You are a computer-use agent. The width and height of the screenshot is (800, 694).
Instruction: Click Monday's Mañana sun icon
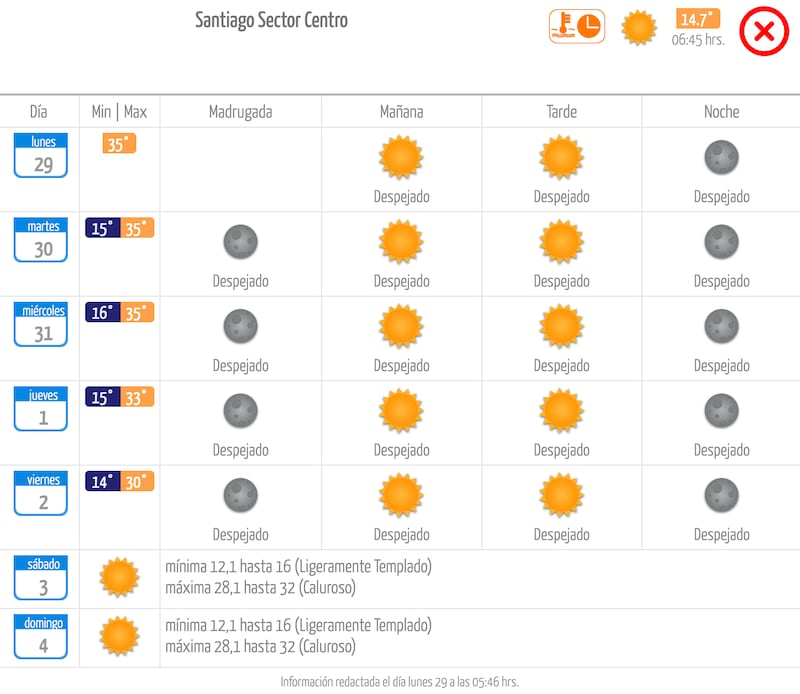point(401,157)
